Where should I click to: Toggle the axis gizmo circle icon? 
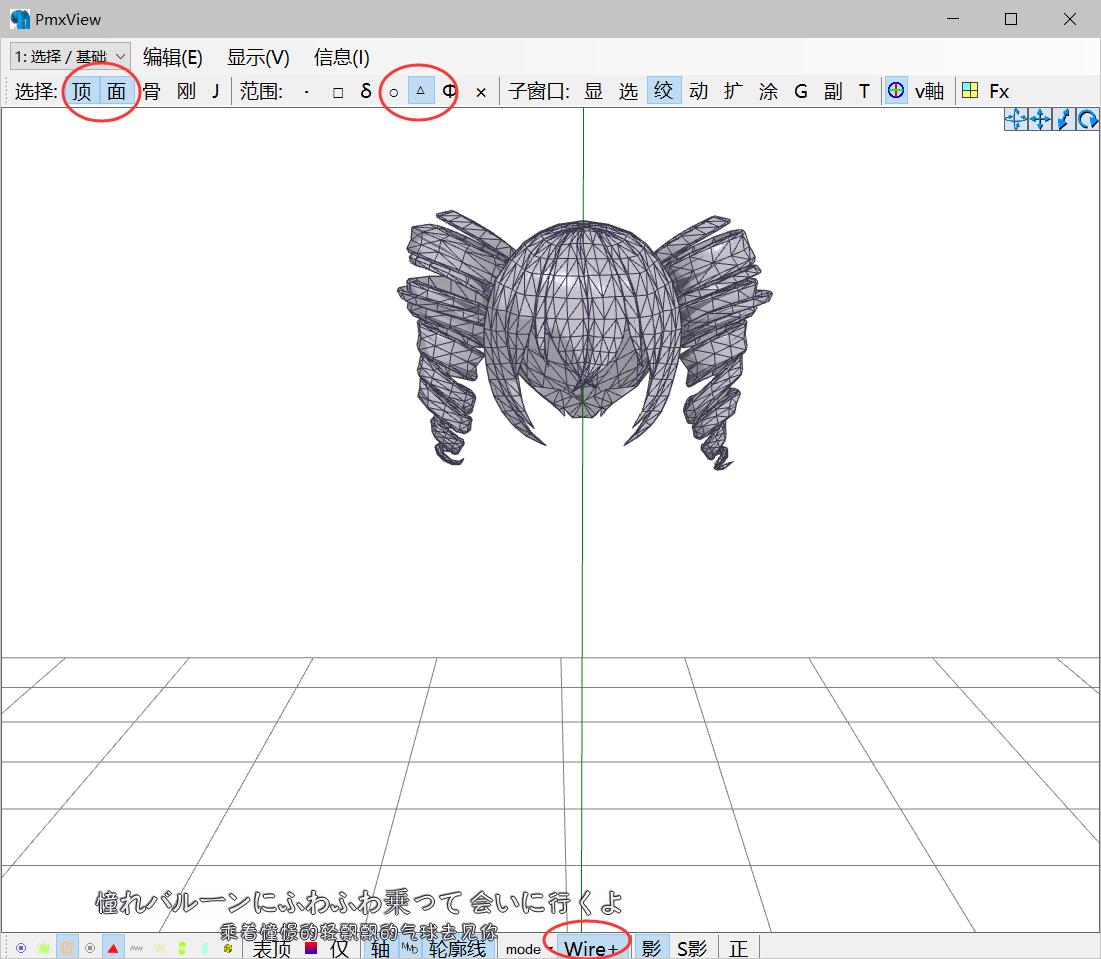(896, 91)
